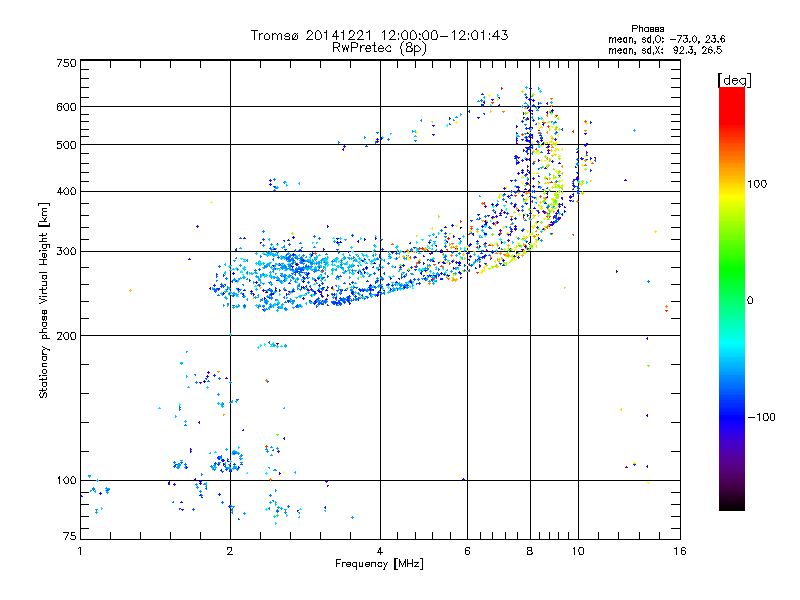Click the y-axis '200' tick label
This screenshot has height=600, width=800.
click(66, 336)
